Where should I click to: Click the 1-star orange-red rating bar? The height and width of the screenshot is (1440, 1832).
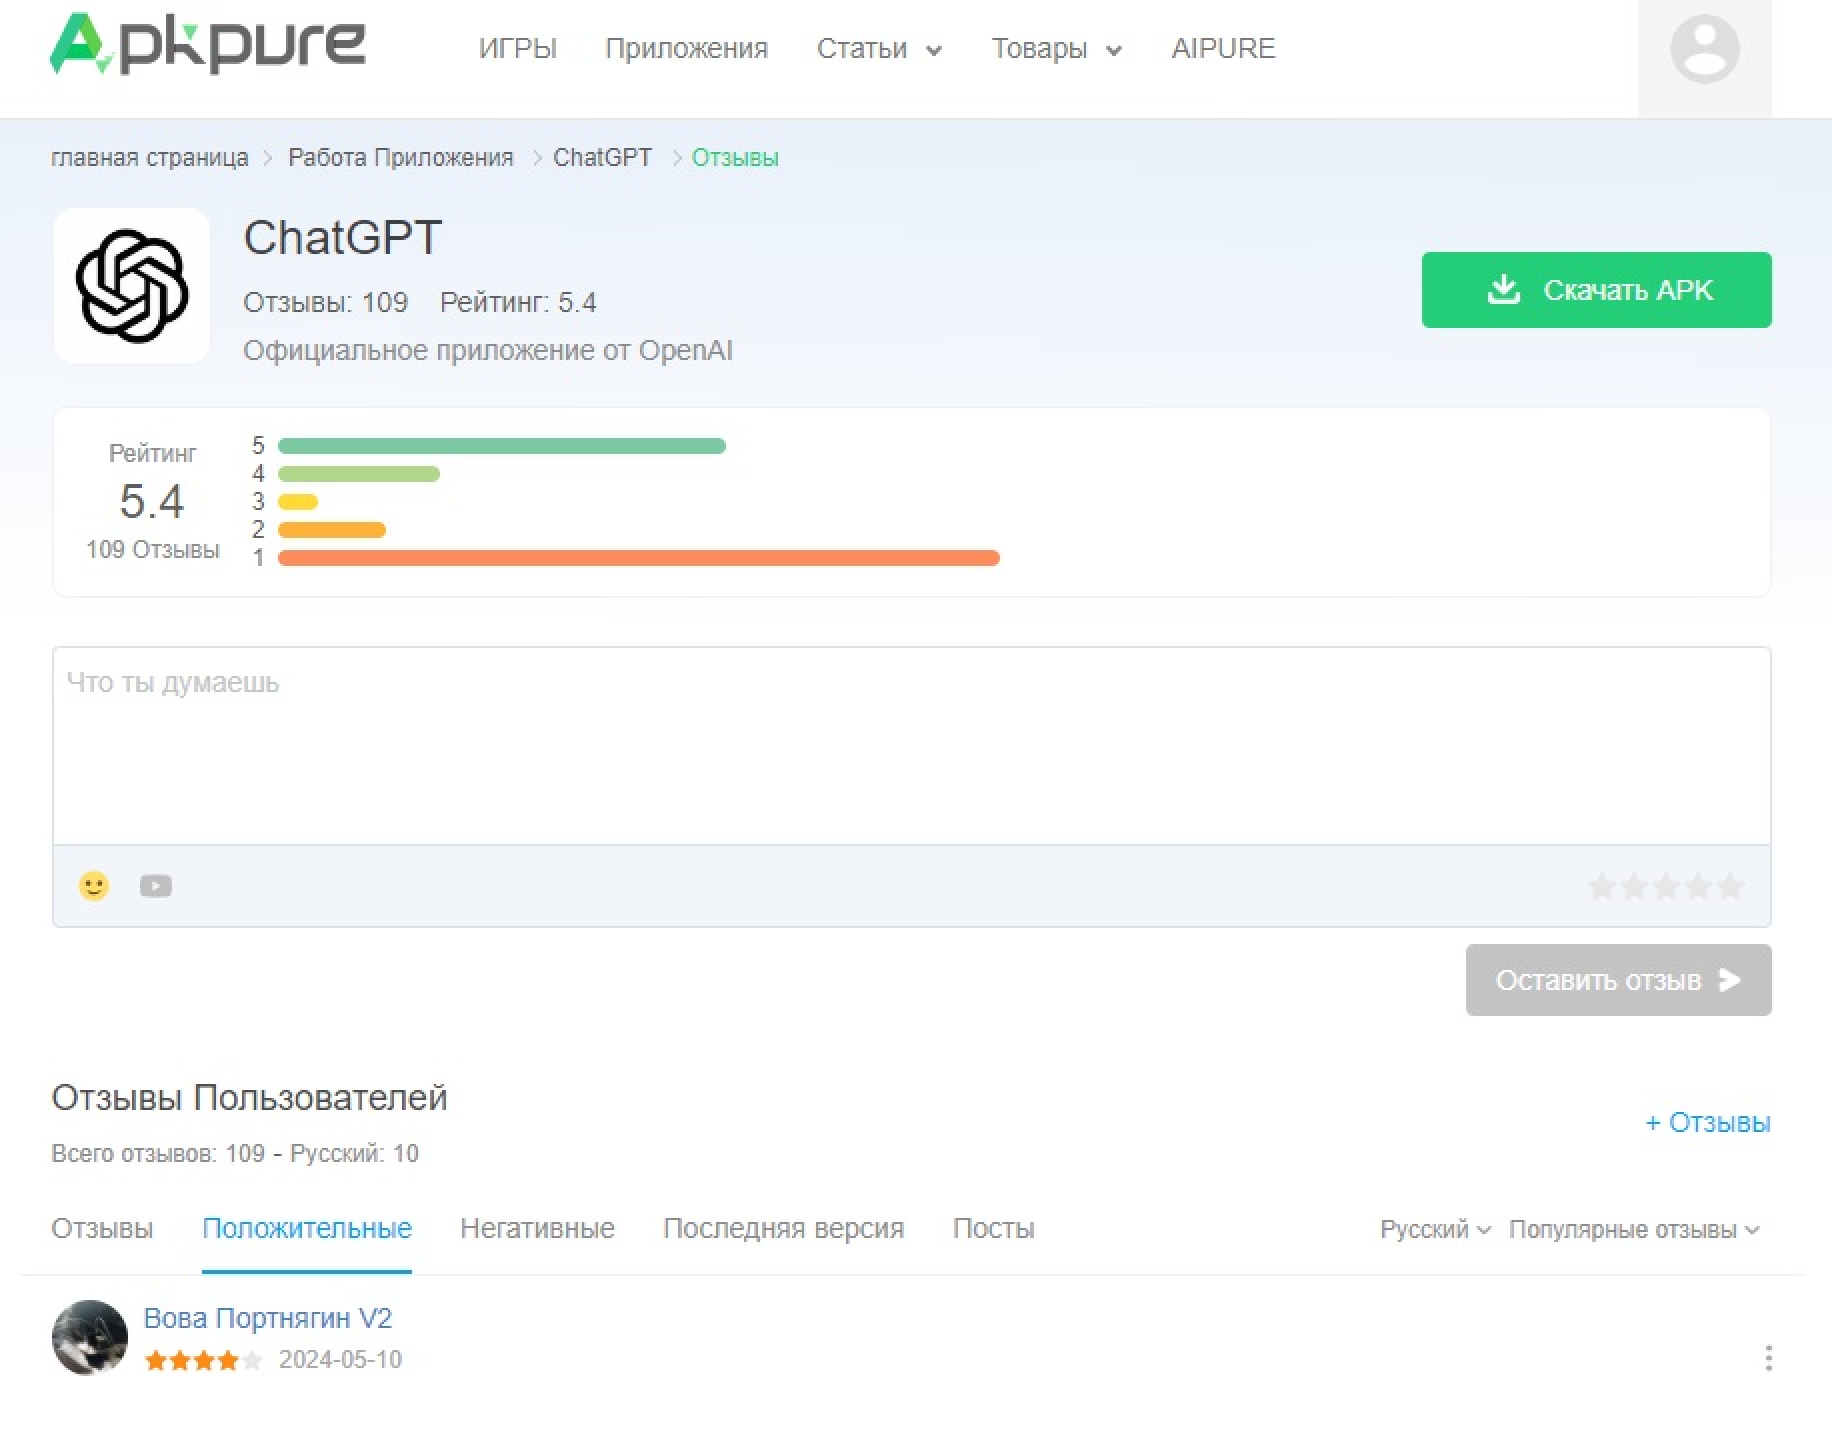(639, 558)
